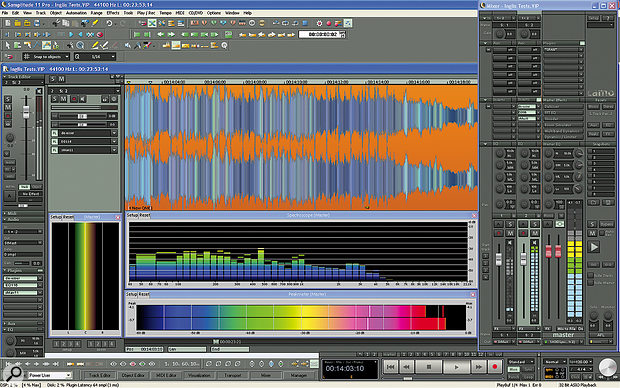Viewport: 620px width, 388px height.
Task: Click the Undo arrow icon
Action: tap(109, 23)
